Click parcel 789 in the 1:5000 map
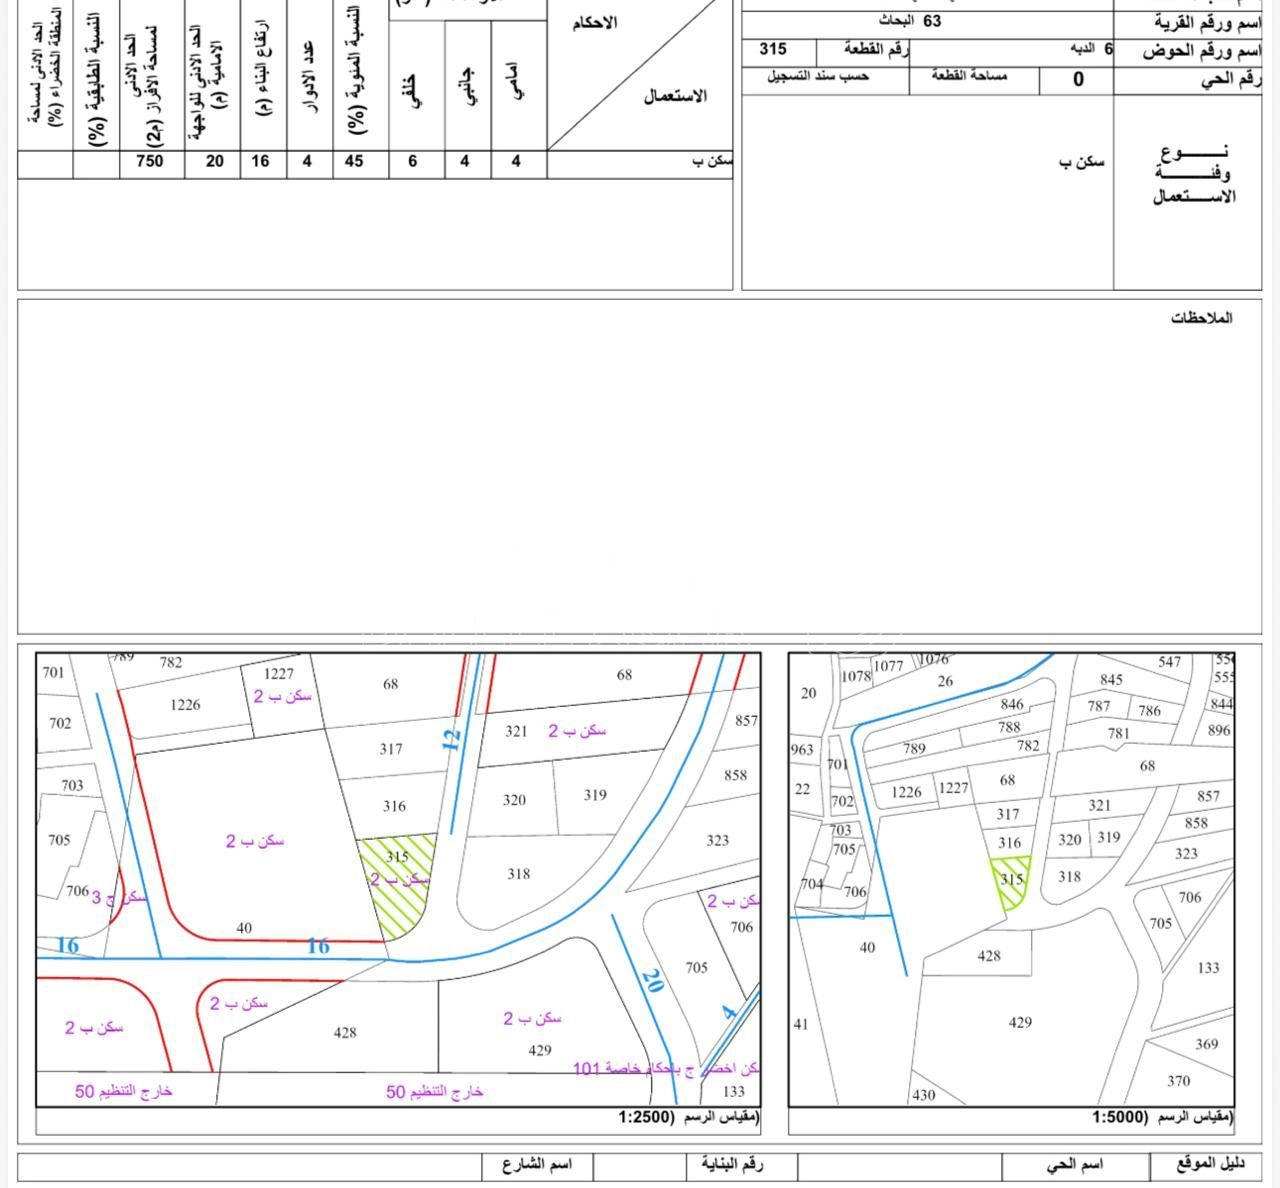This screenshot has width=1280, height=1188. click(x=914, y=749)
